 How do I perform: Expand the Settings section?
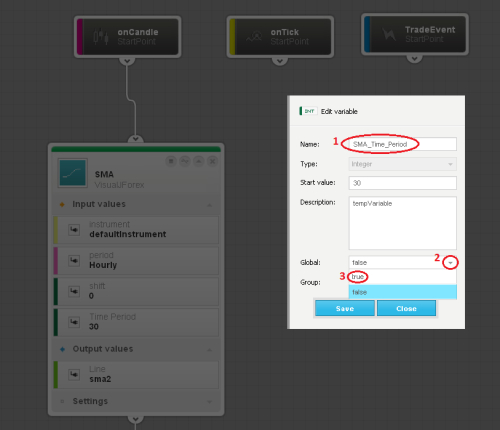pos(209,402)
